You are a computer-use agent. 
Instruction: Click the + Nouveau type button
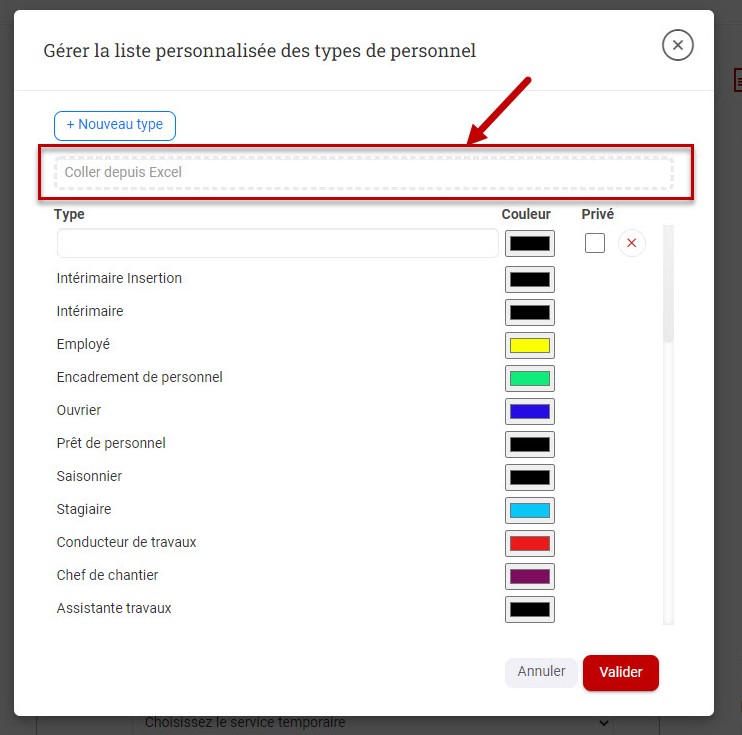(x=115, y=125)
